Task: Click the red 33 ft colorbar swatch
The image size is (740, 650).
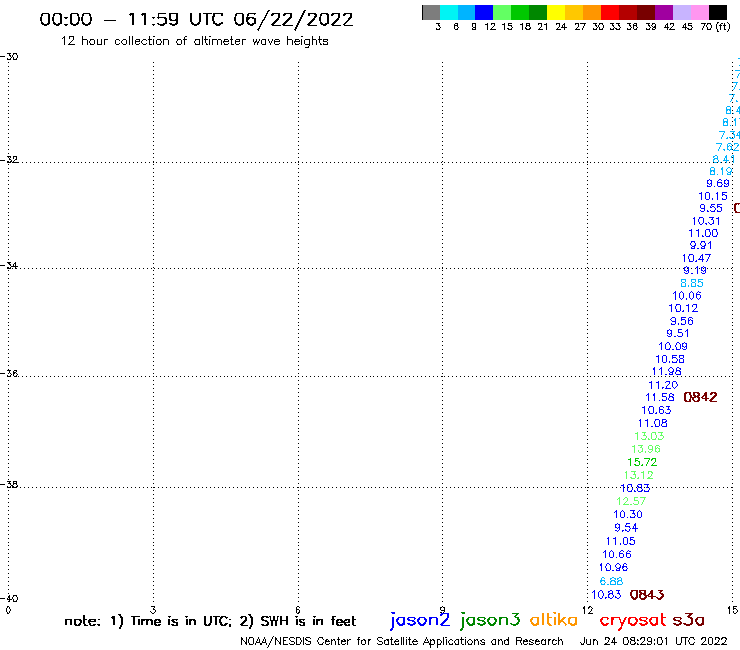Action: (610, 13)
